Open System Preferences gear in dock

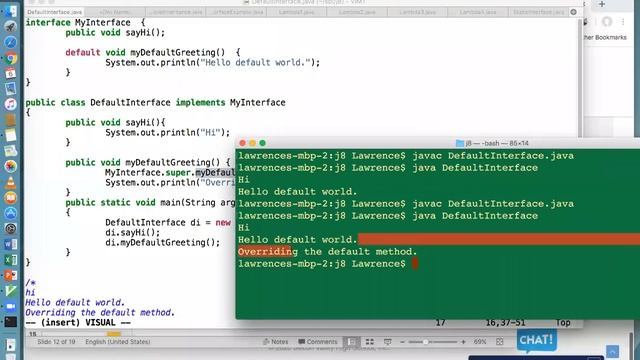point(11,229)
